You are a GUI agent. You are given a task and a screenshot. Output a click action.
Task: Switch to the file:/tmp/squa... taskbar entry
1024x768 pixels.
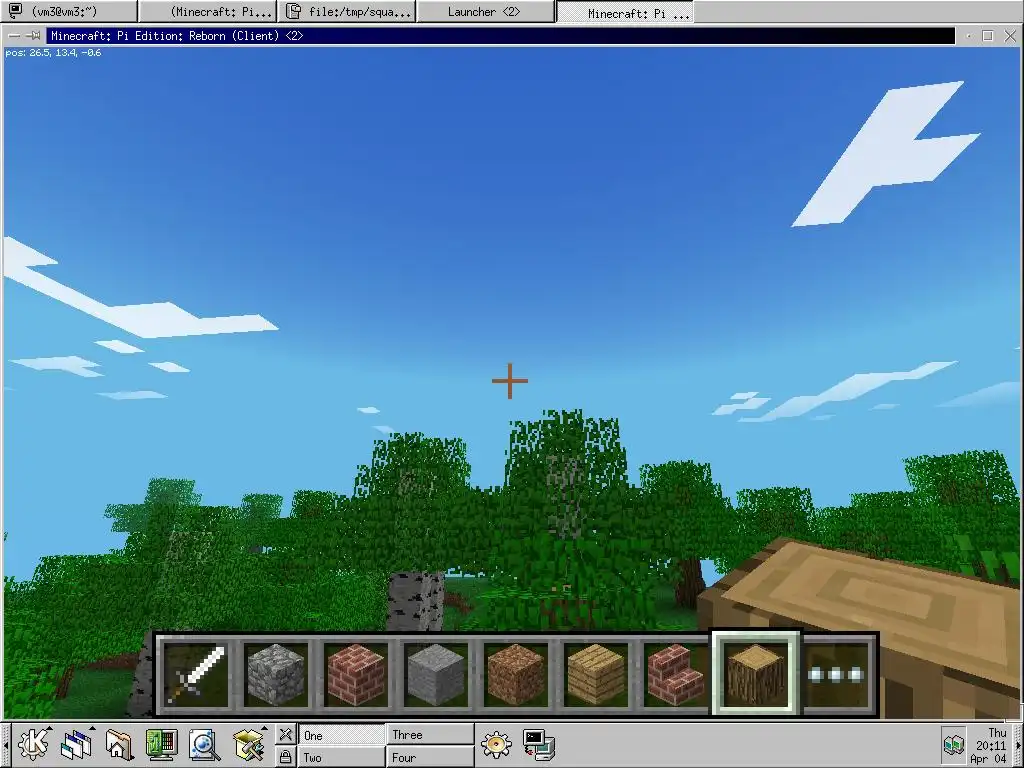click(x=347, y=12)
